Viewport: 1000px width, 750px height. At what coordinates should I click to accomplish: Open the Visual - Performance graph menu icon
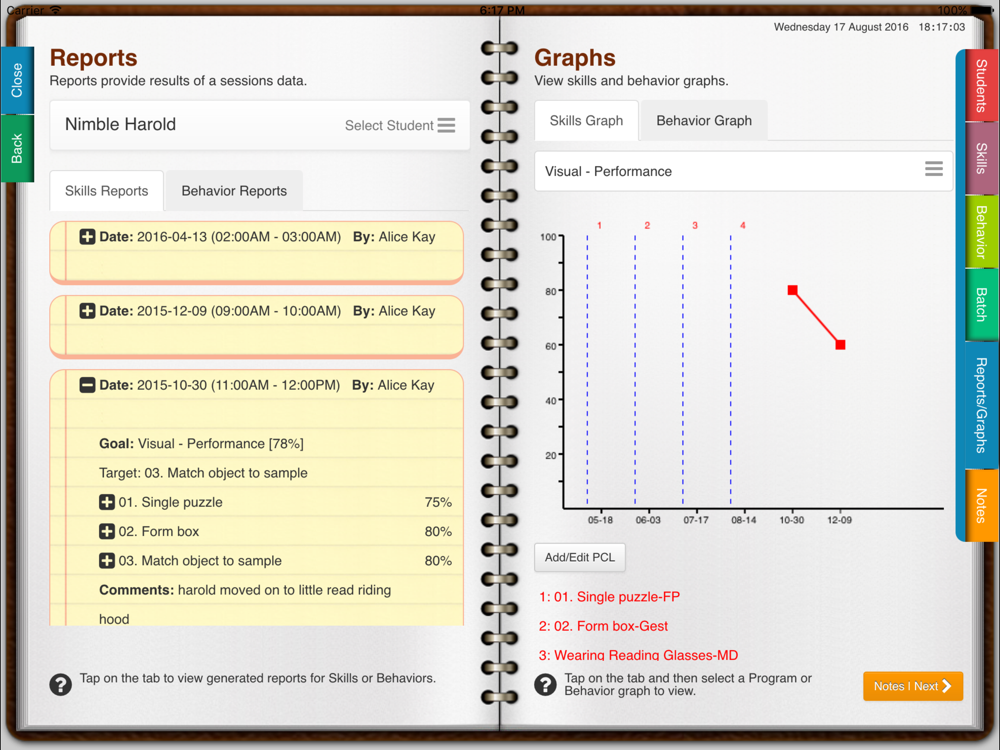[933, 170]
